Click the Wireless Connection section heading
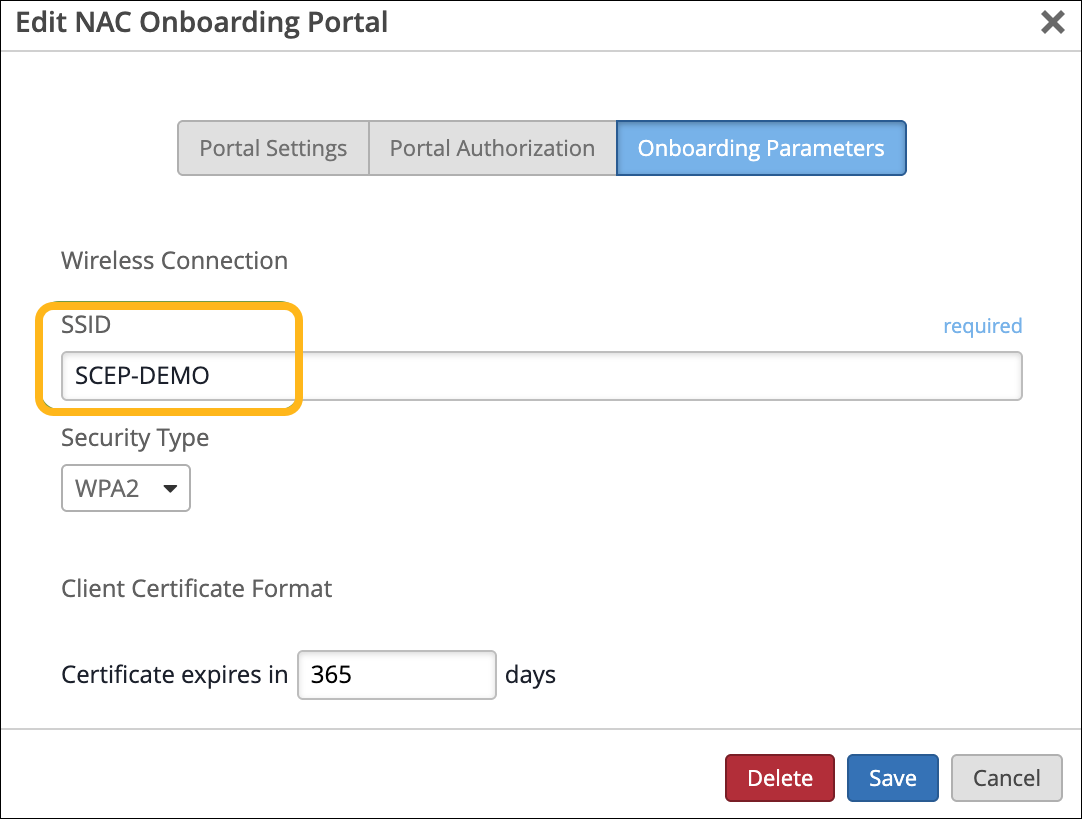 pyautogui.click(x=174, y=261)
